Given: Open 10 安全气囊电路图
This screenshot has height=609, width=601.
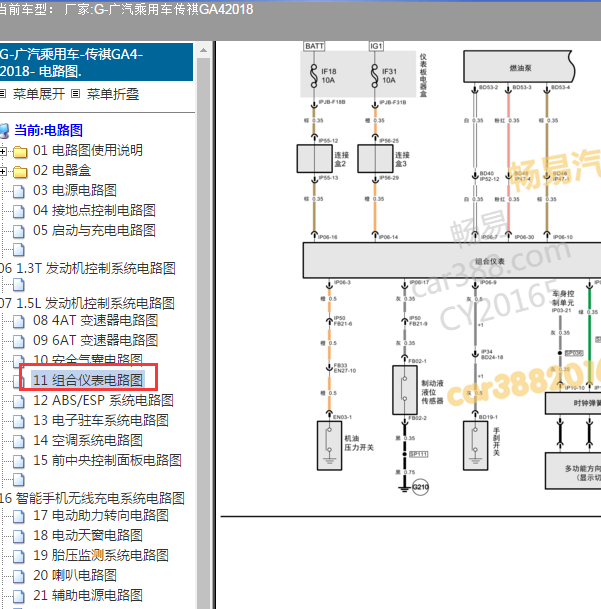Looking at the screenshot, I should [88, 360].
